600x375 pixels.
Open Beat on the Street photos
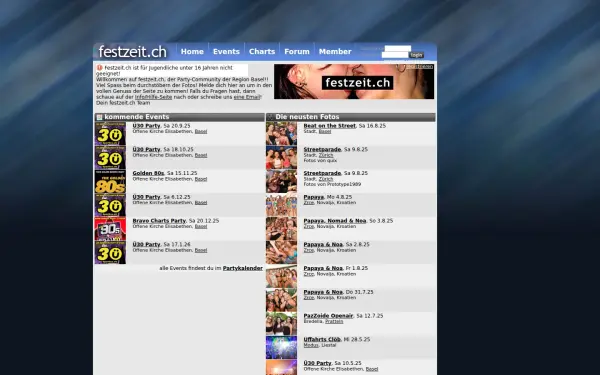tap(329, 126)
